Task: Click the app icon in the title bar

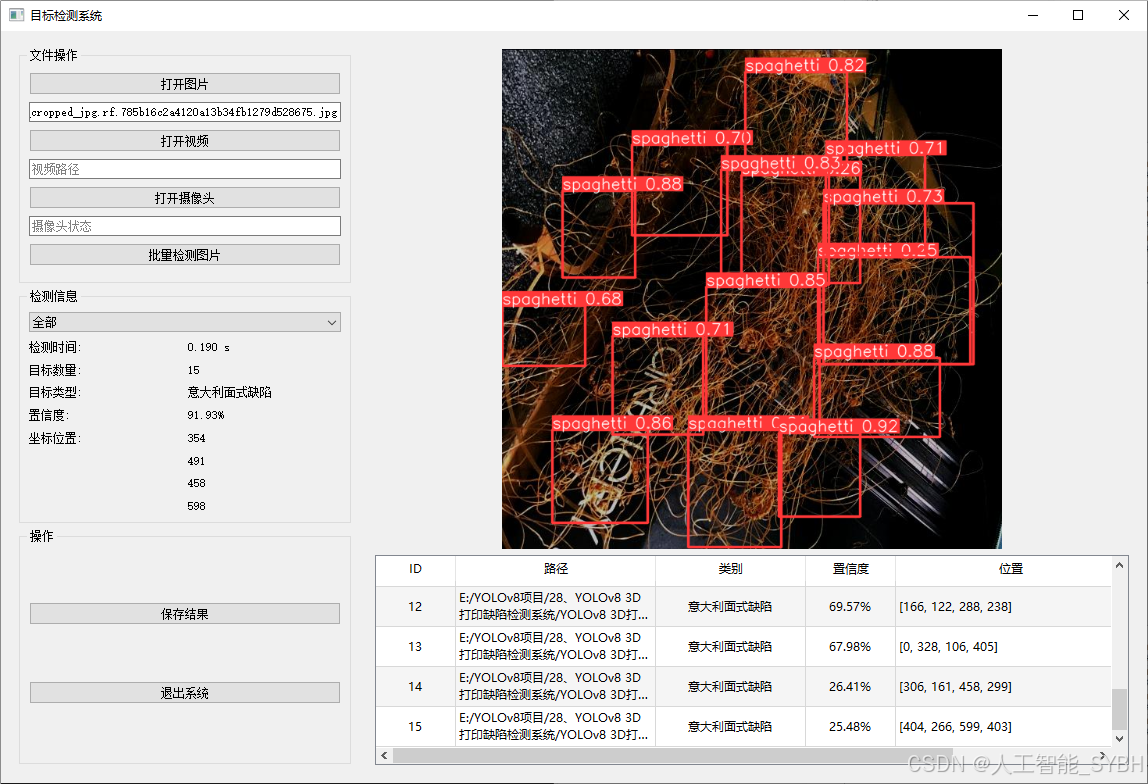Action: 16,15
